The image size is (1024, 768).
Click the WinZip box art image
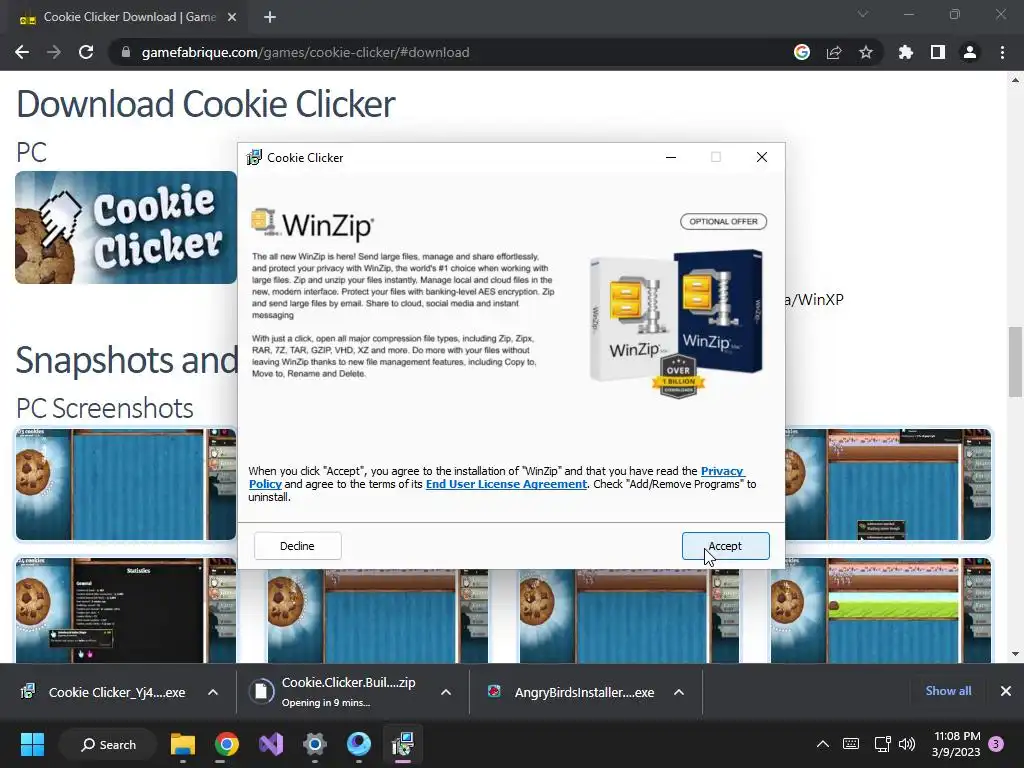pos(677,323)
